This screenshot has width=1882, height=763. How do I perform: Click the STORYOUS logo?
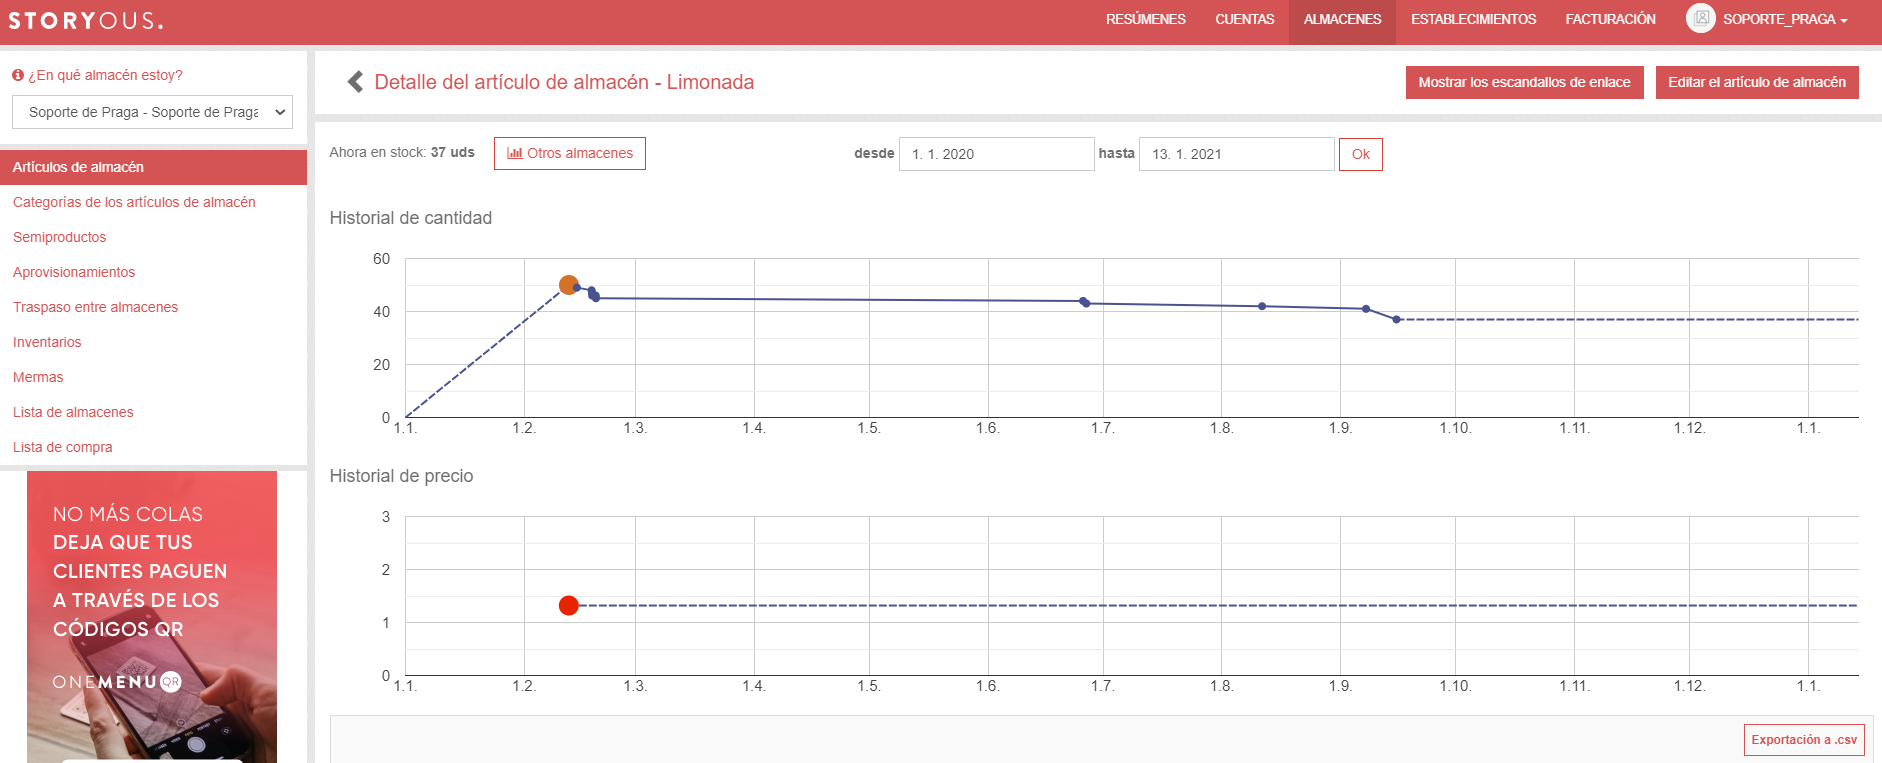tap(85, 20)
